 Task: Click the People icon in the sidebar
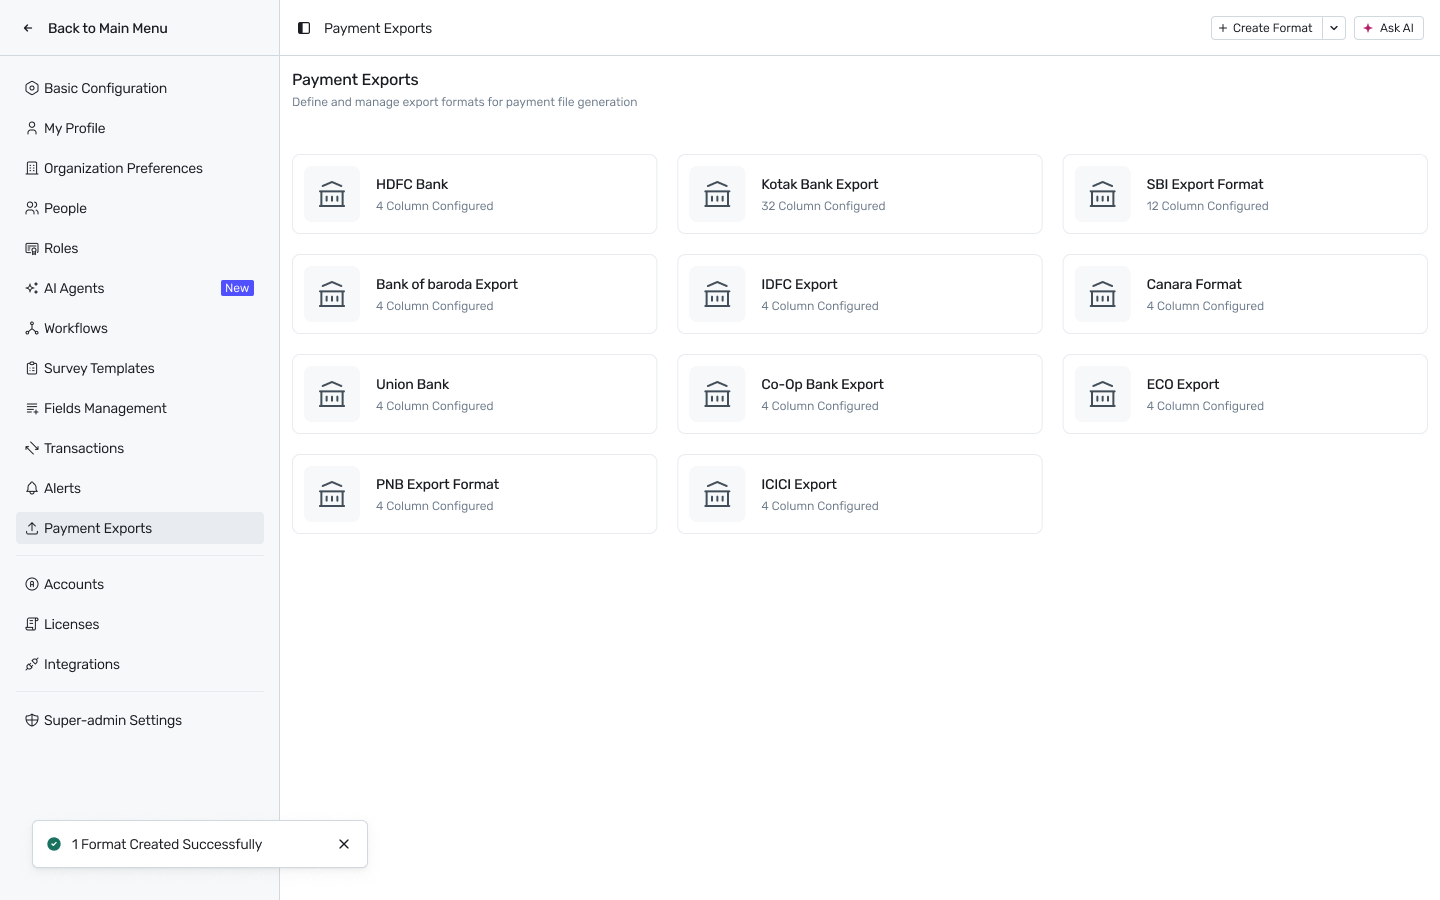[x=32, y=208]
